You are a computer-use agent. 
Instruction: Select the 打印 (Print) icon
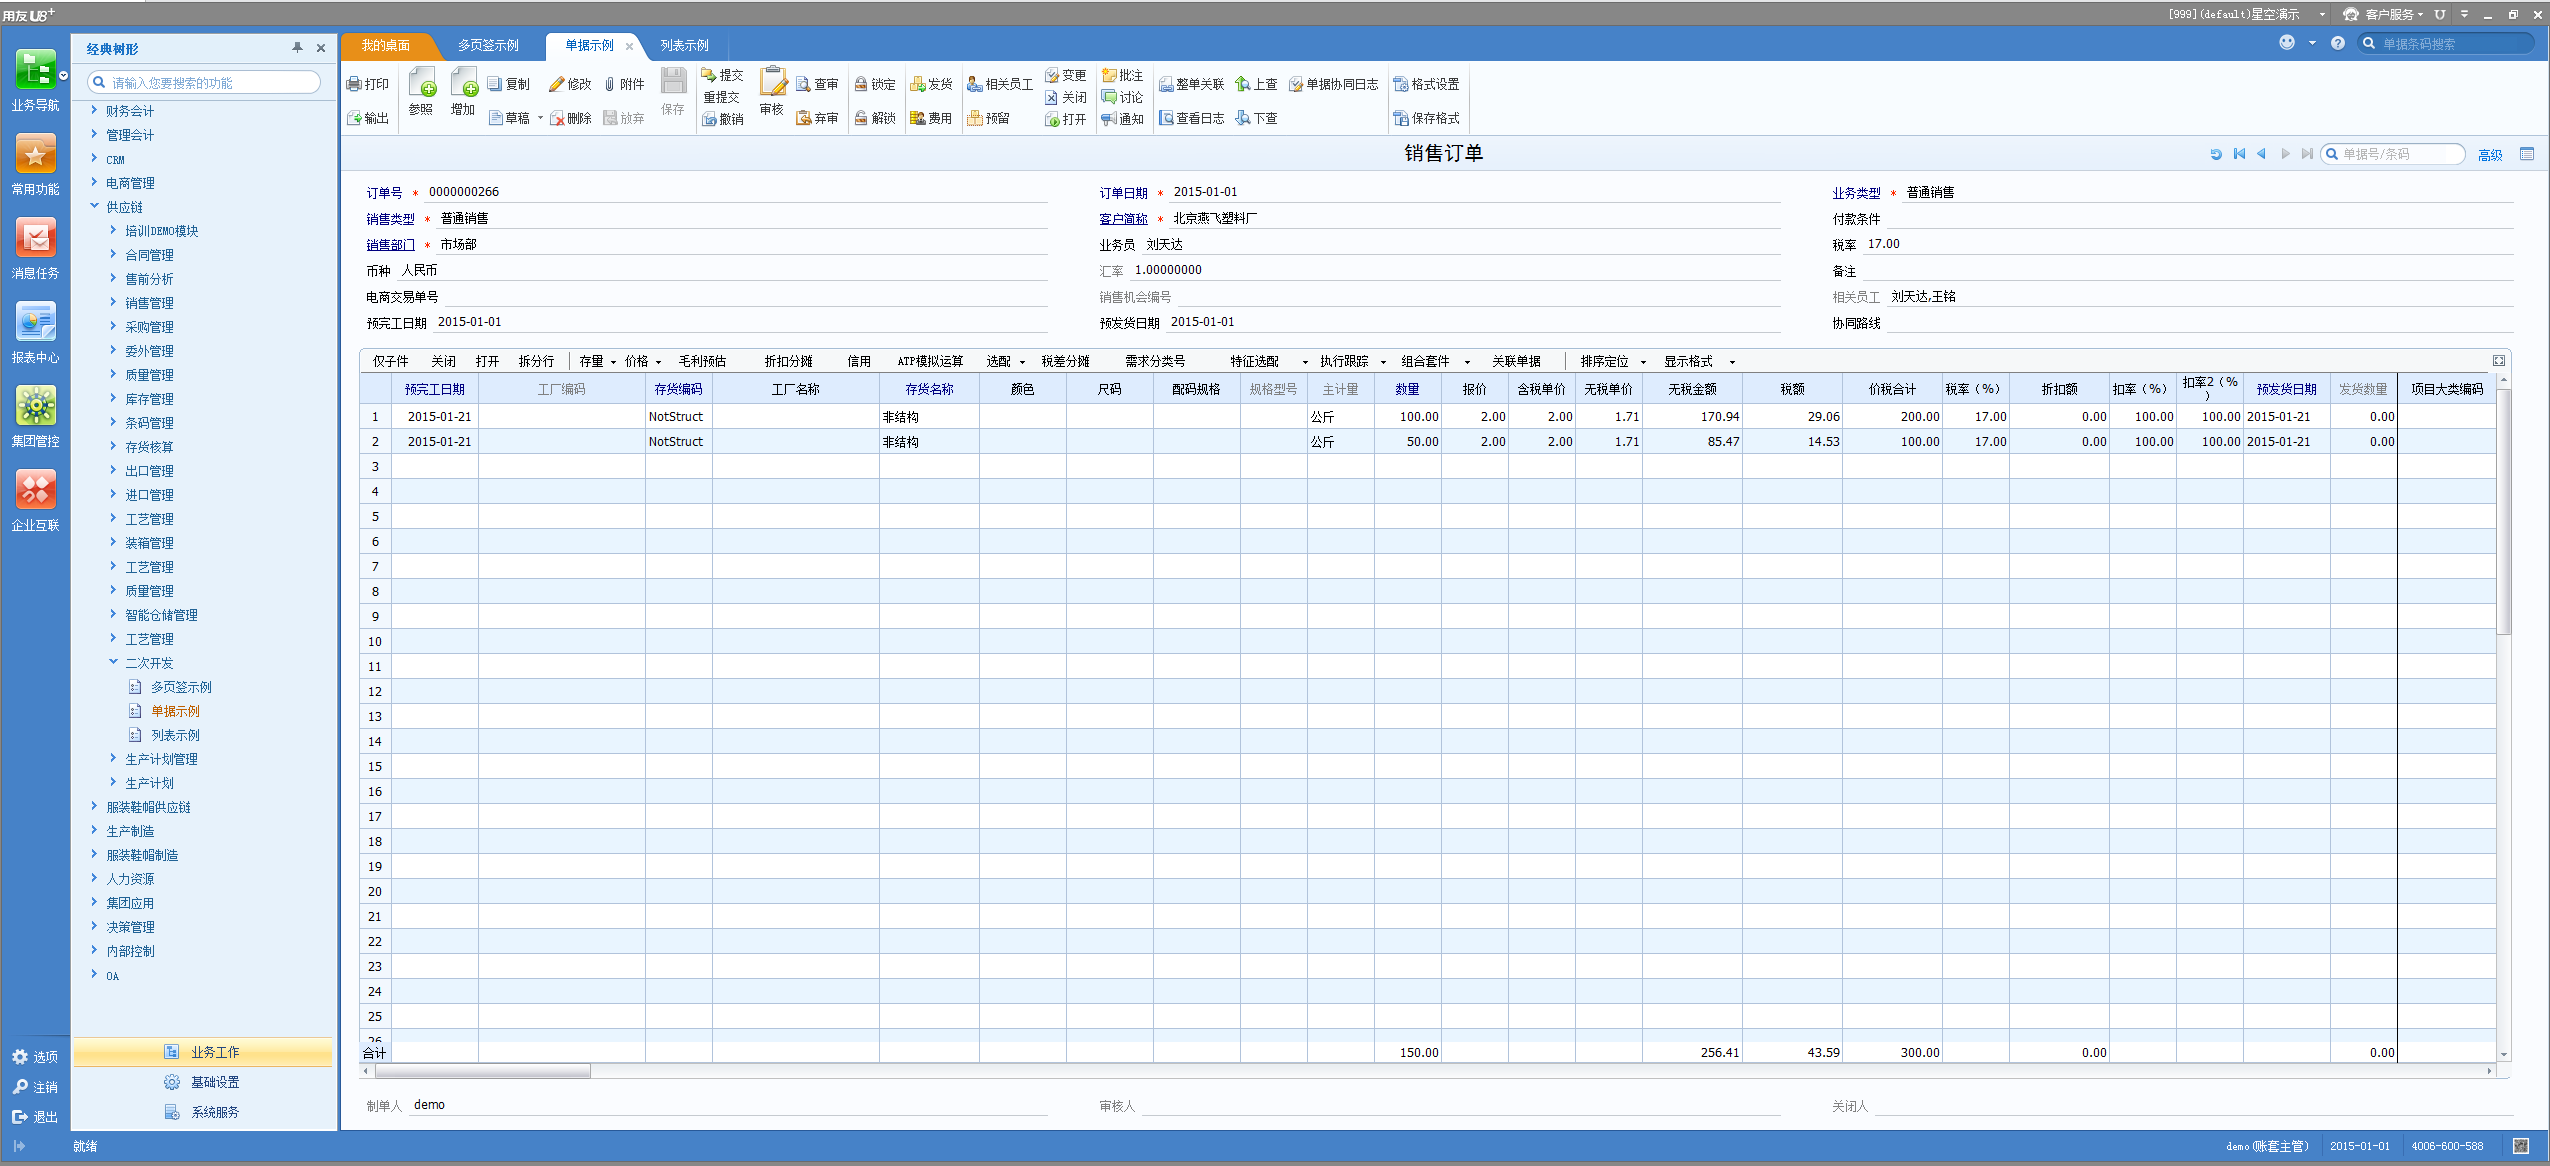point(368,83)
